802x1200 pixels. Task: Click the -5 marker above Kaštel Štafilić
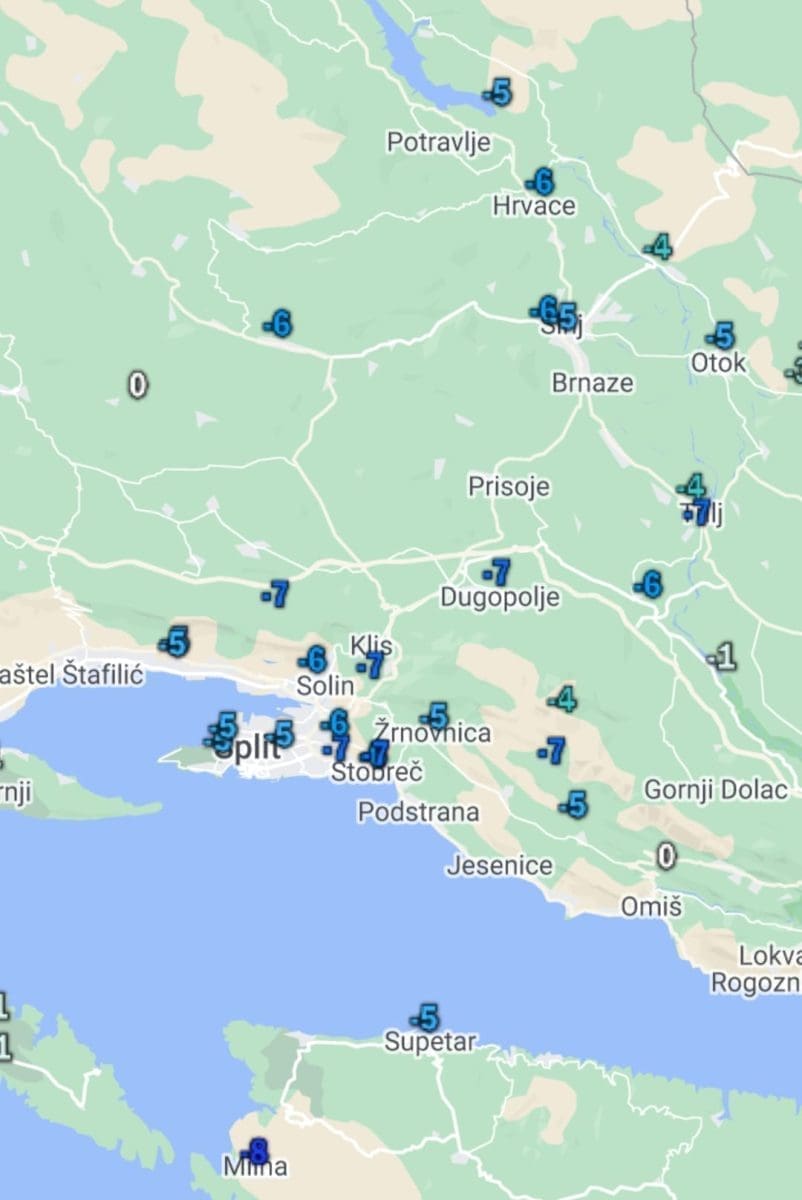click(175, 641)
